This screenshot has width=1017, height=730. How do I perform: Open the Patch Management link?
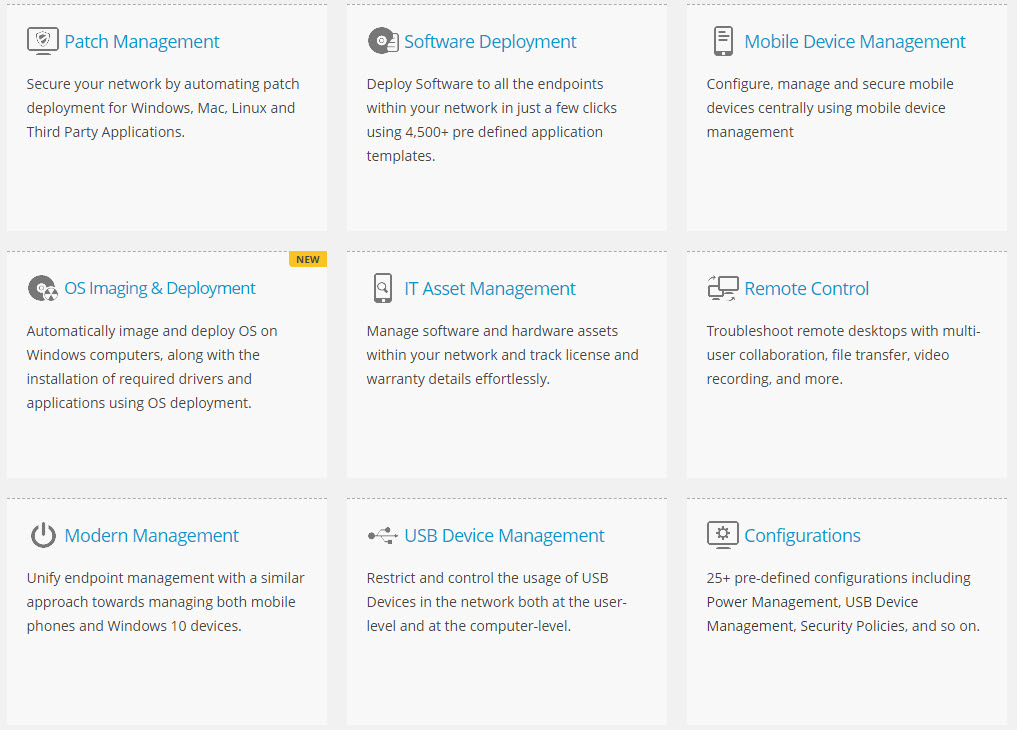point(141,41)
